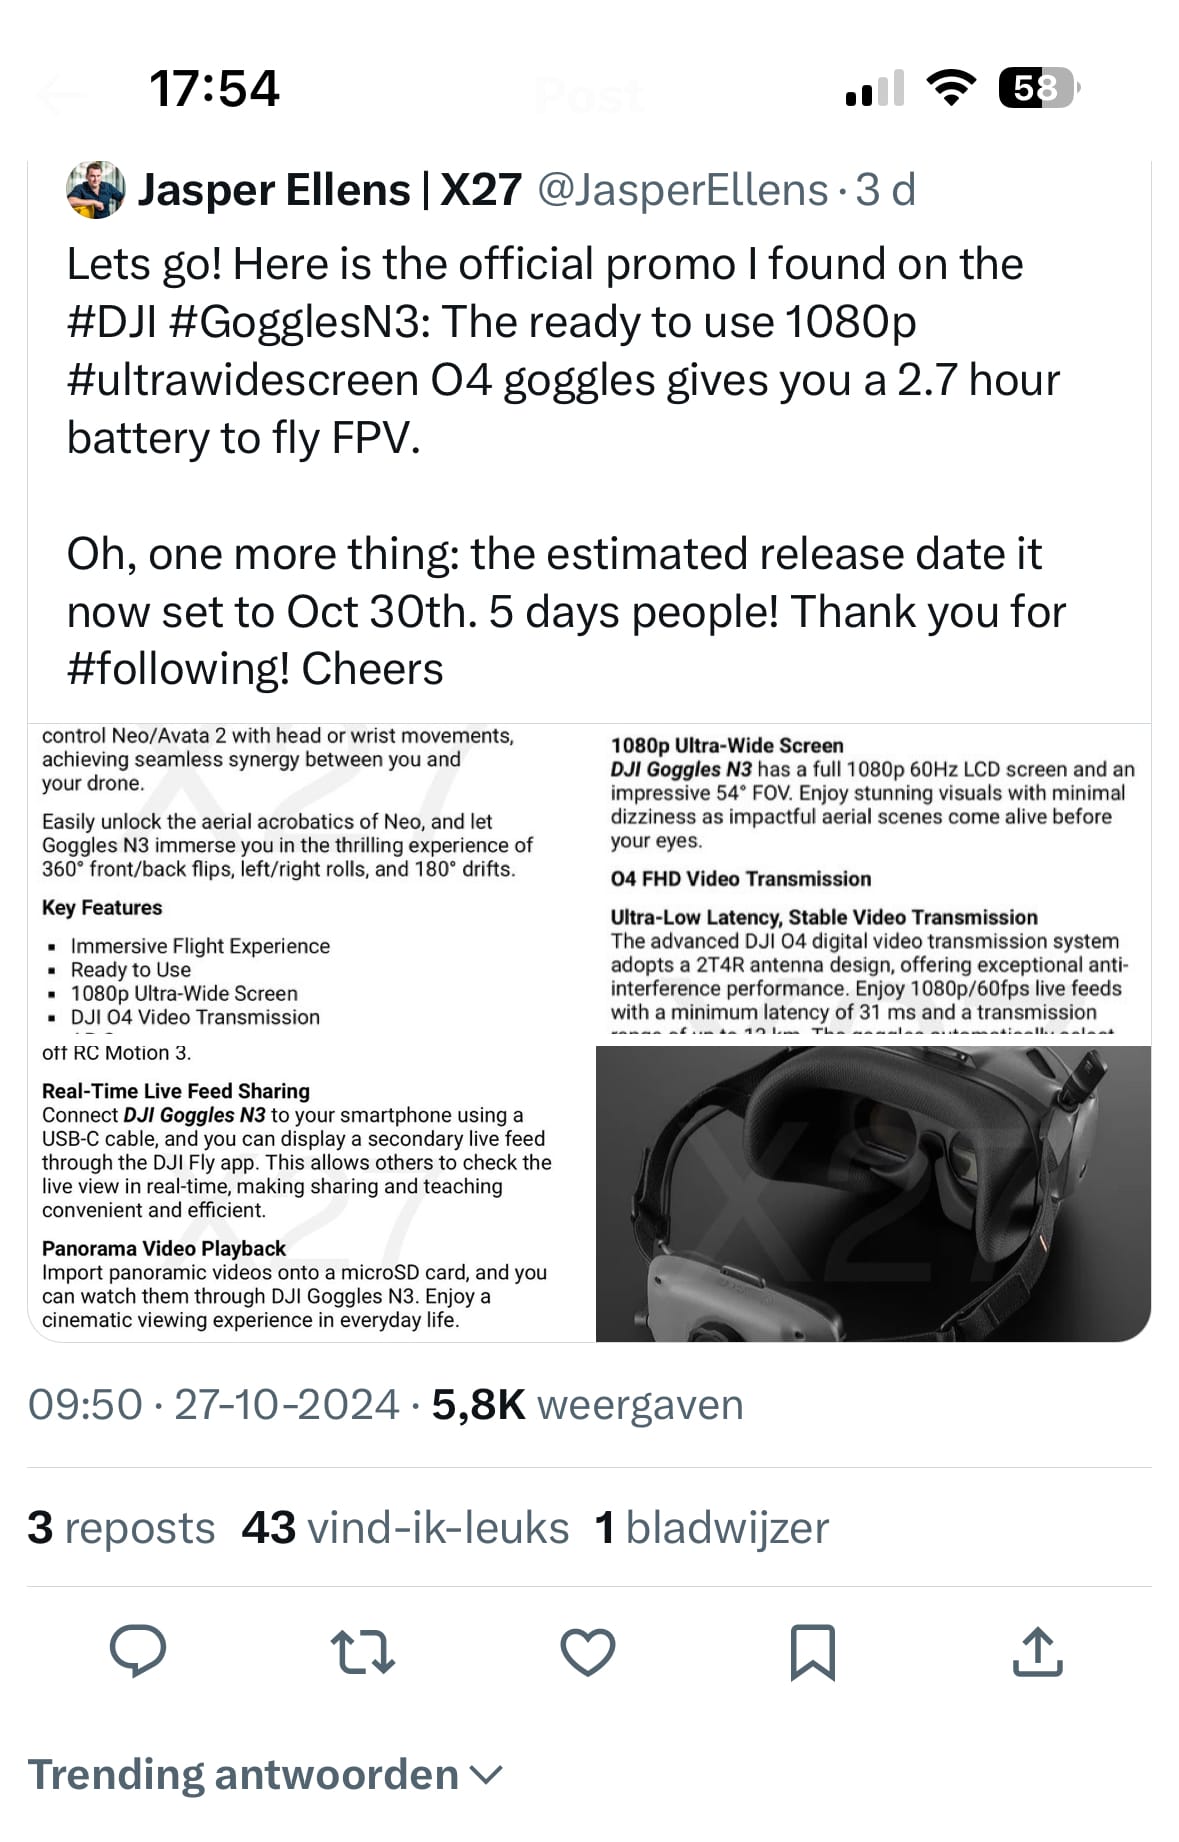Open the #DJI hashtag link
Viewport: 1179px width, 1842px height.
112,322
